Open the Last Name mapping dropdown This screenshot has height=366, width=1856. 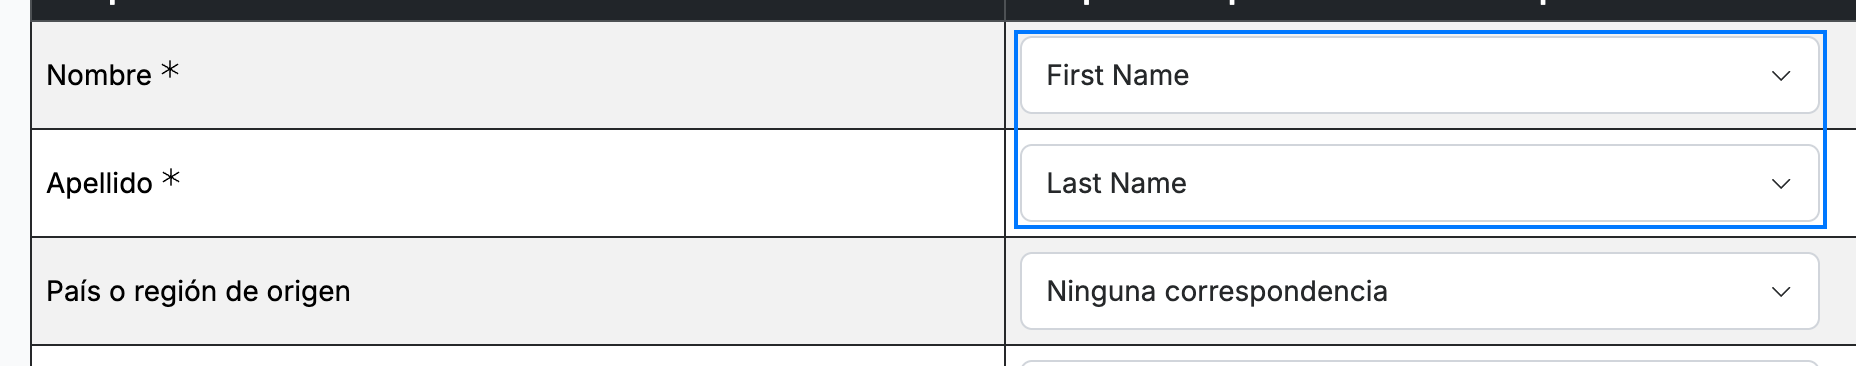pyautogui.click(x=1419, y=183)
